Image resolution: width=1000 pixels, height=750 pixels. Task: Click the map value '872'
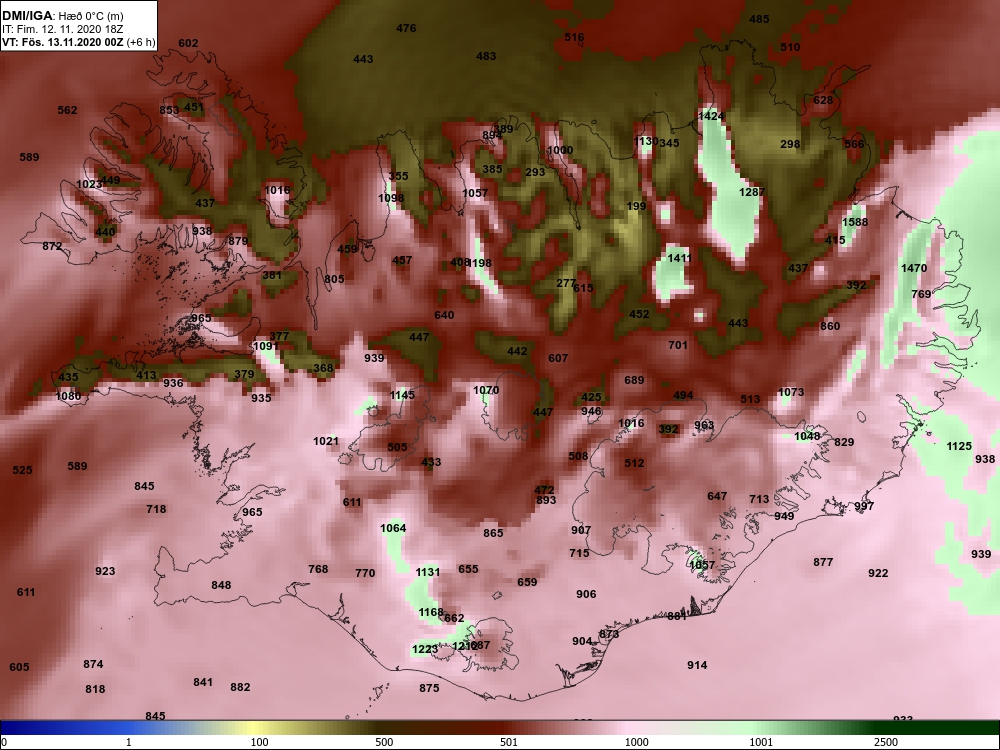52,246
